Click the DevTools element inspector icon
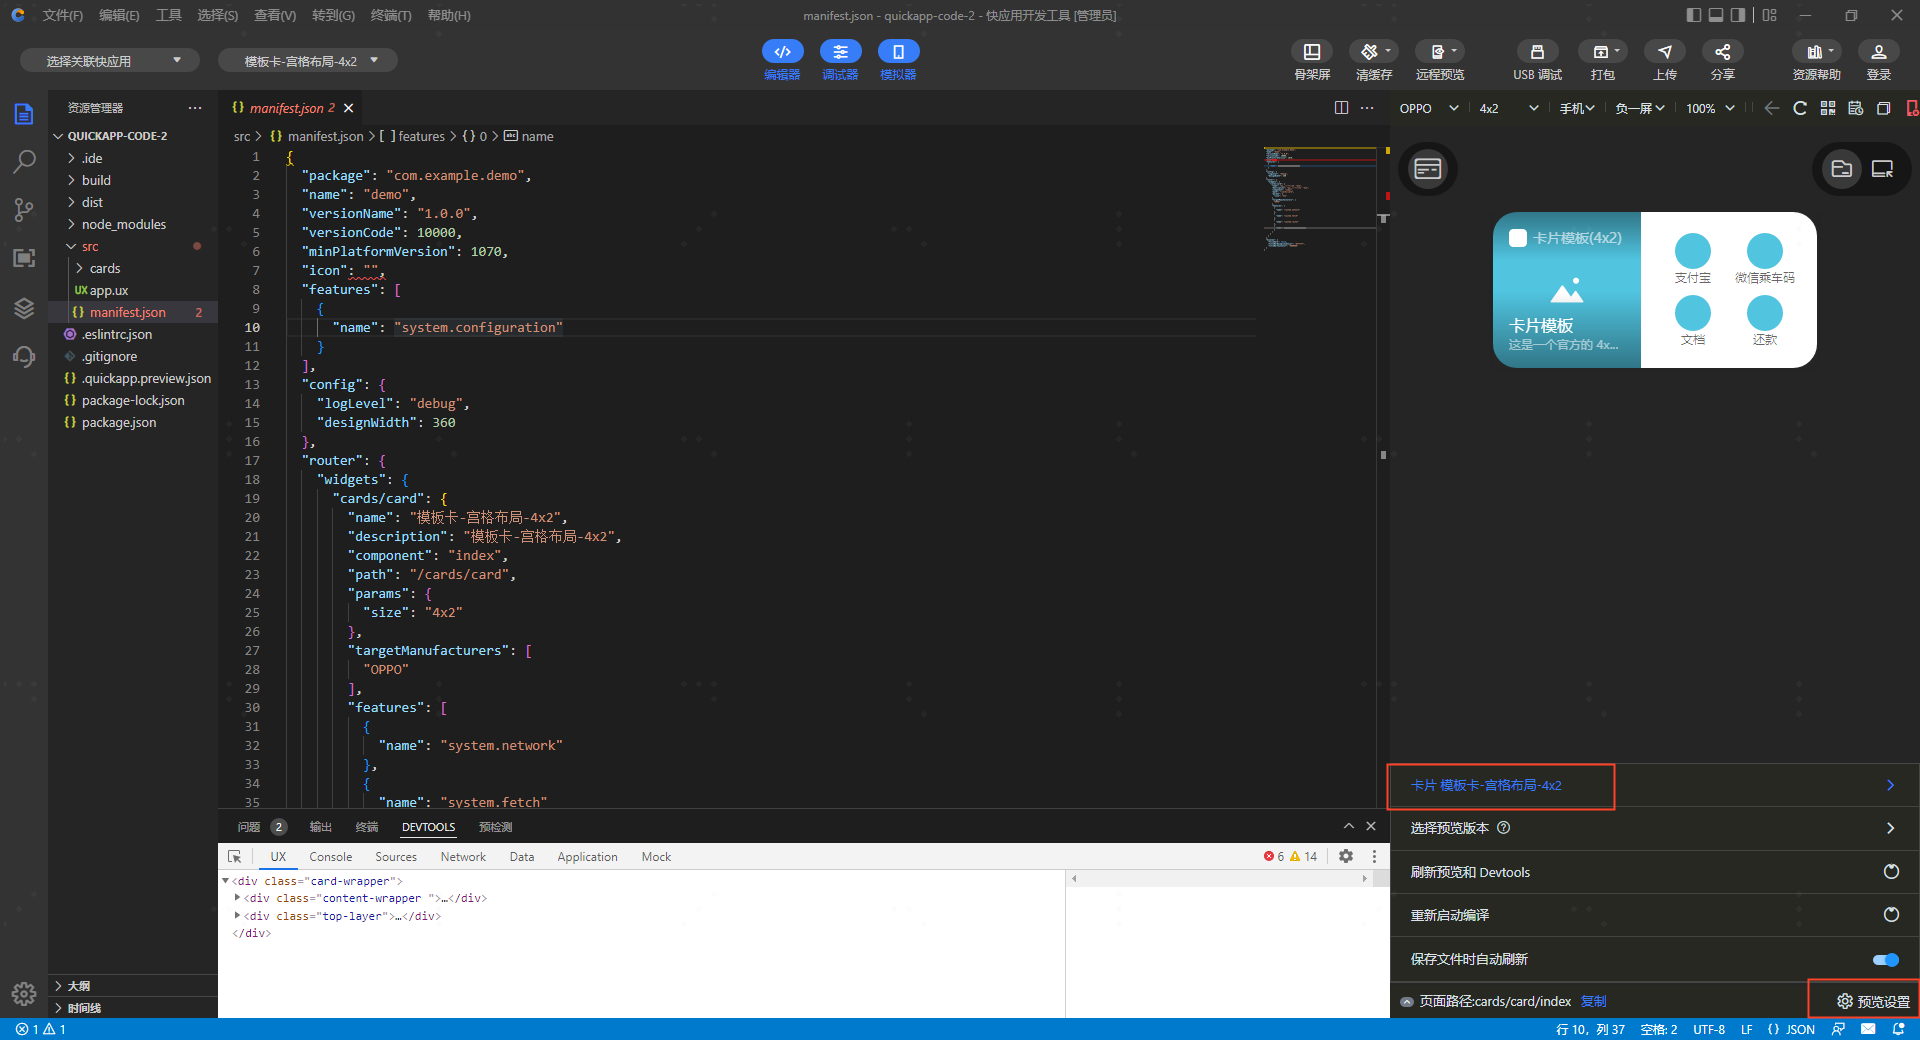Viewport: 1920px width, 1040px height. coord(235,857)
